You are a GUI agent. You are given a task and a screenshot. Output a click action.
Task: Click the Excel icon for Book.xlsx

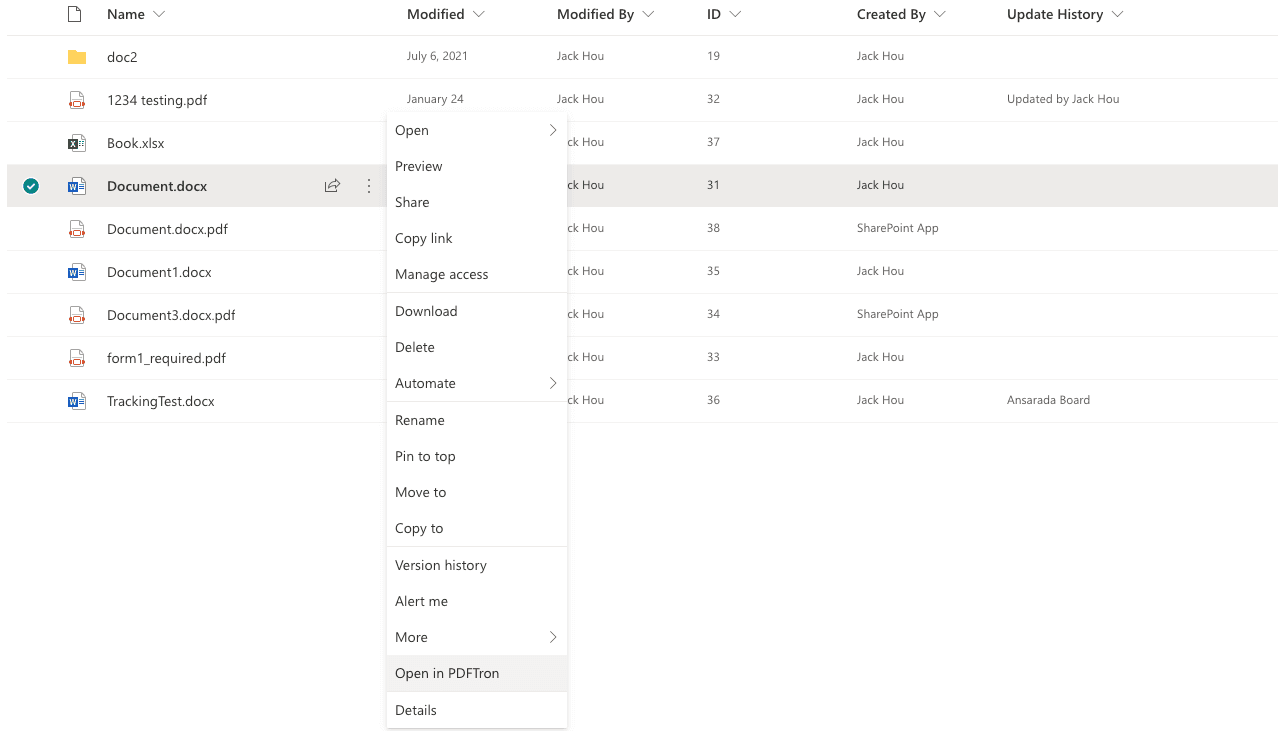[x=77, y=143]
